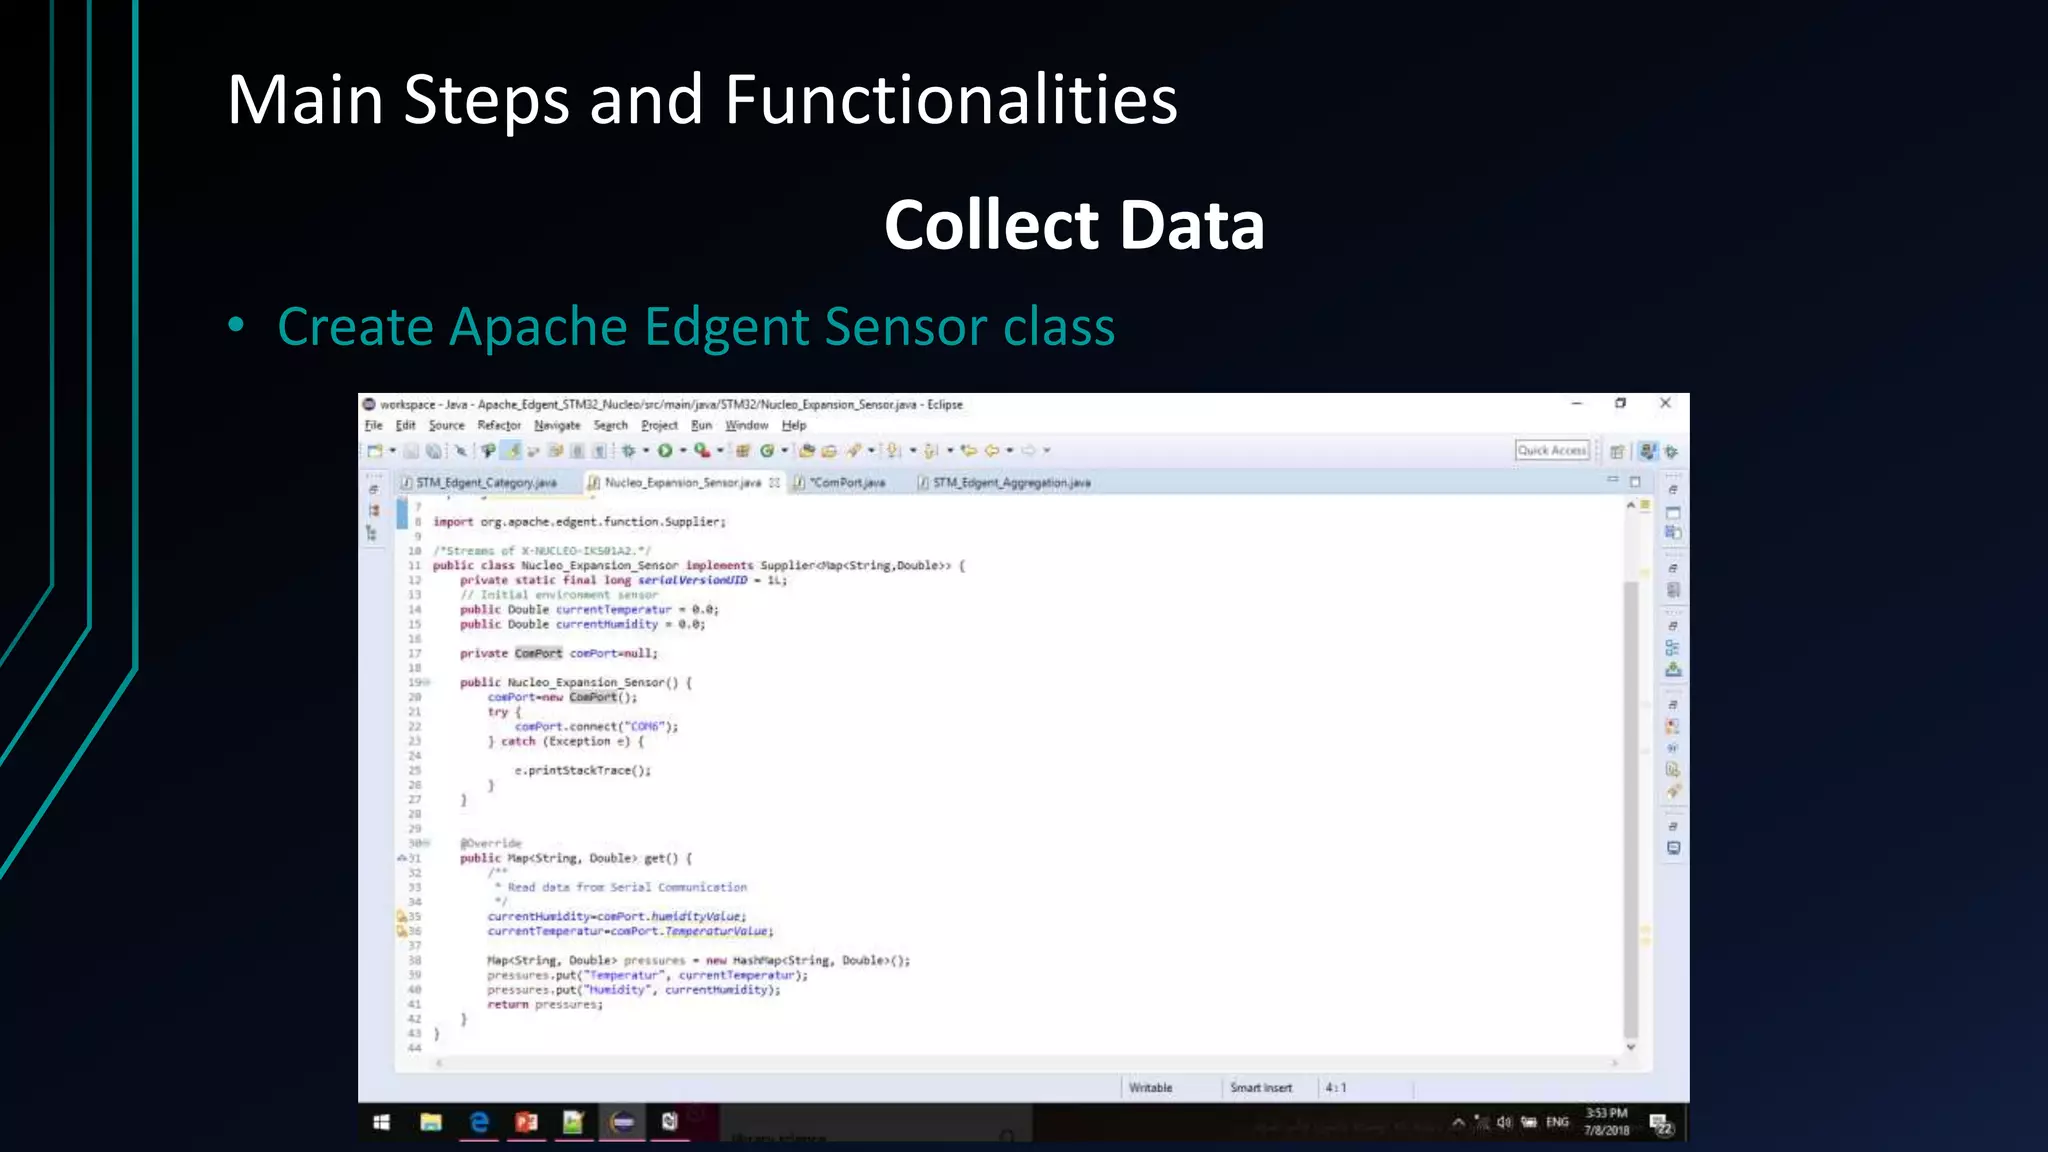Open Microsoft Edge from the taskbar
Image resolution: width=2048 pixels, height=1152 pixels.
(479, 1123)
